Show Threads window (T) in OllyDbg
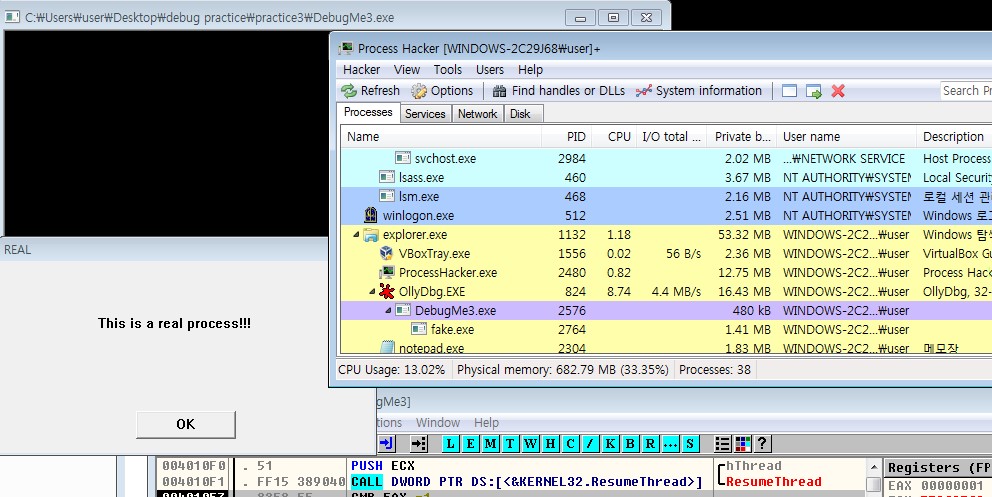992x497 pixels. coord(510,444)
